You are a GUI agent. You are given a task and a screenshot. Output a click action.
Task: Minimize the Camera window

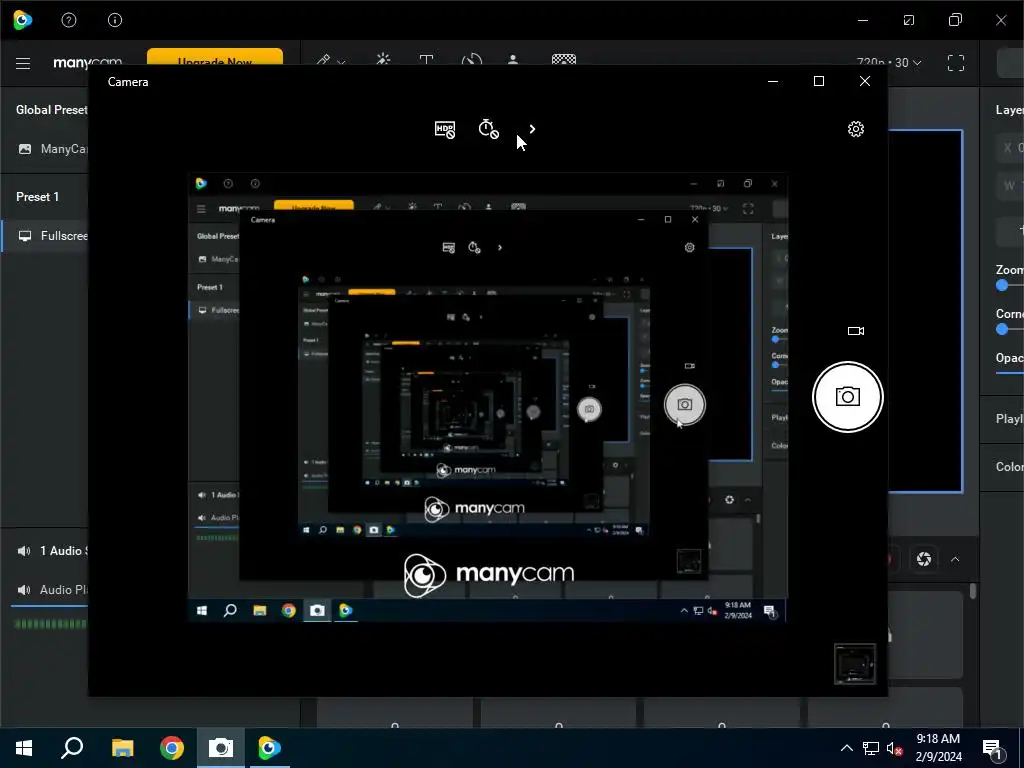[x=773, y=81]
